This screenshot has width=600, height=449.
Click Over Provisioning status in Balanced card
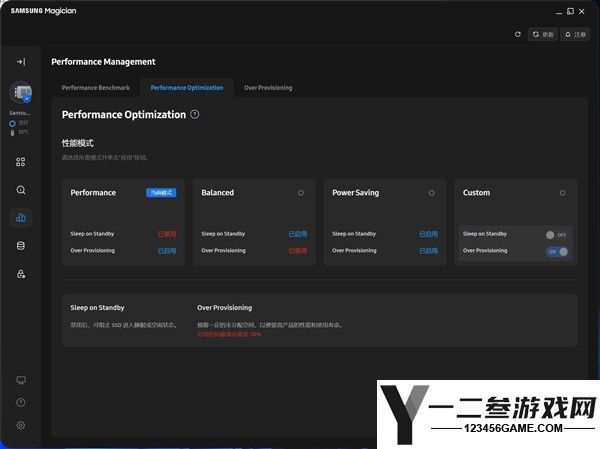pos(298,251)
